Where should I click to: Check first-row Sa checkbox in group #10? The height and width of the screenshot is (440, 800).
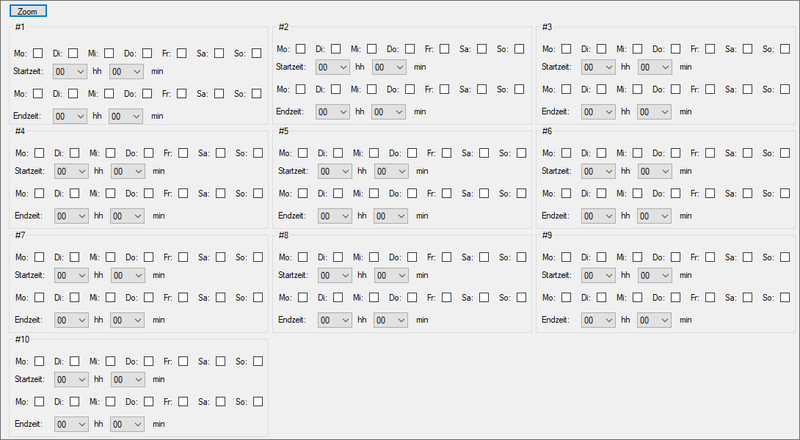pos(220,361)
